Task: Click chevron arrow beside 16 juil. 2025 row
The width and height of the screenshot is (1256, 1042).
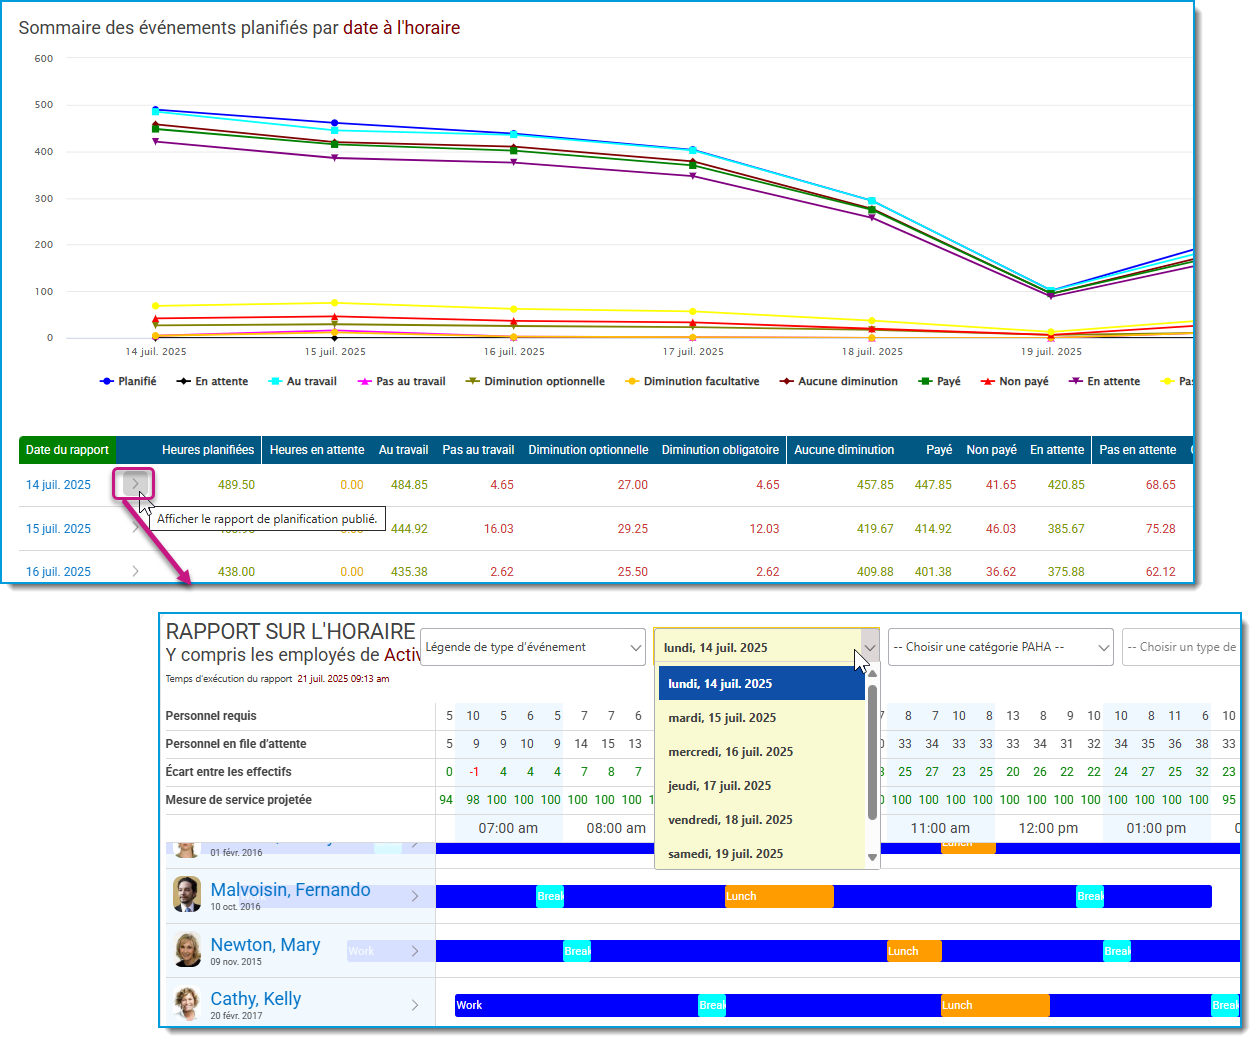Action: click(x=135, y=572)
